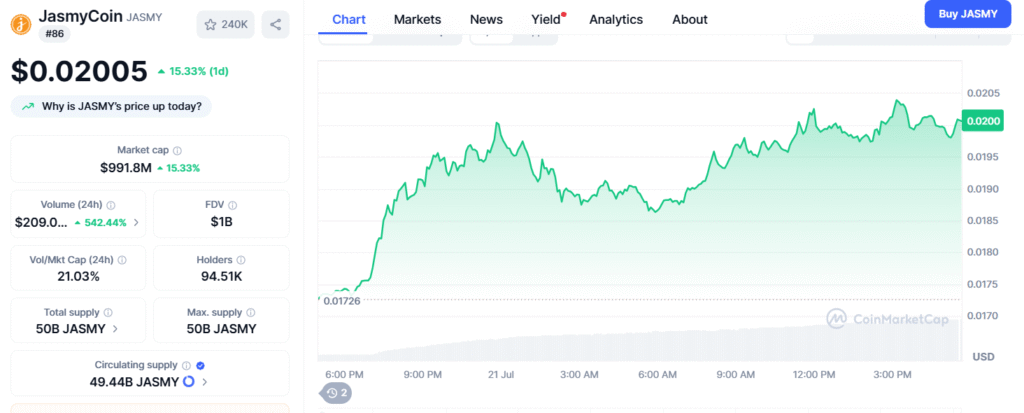Expand Volume (24h) details chevron

click(136, 222)
